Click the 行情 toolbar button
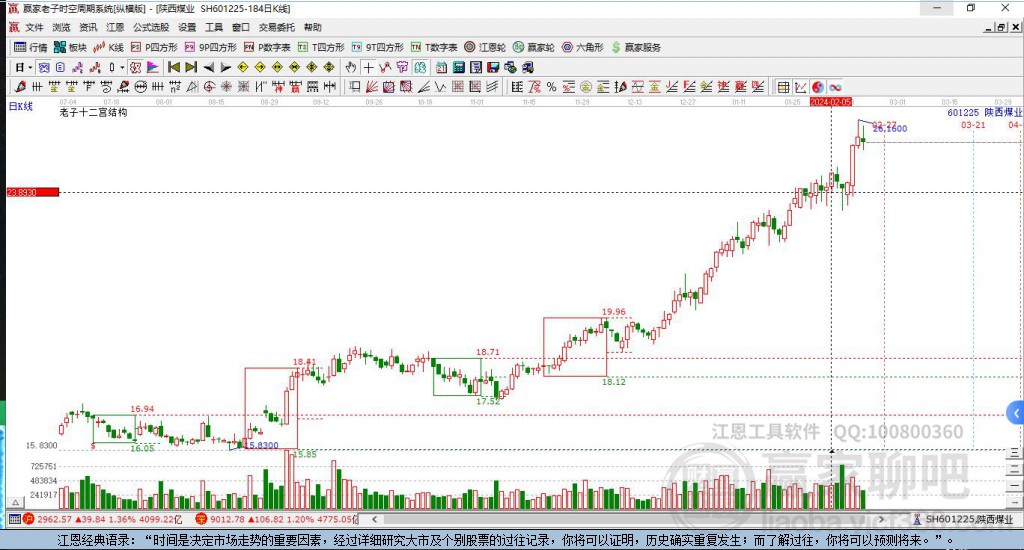Screen dimensions: 1024x550 [31, 47]
